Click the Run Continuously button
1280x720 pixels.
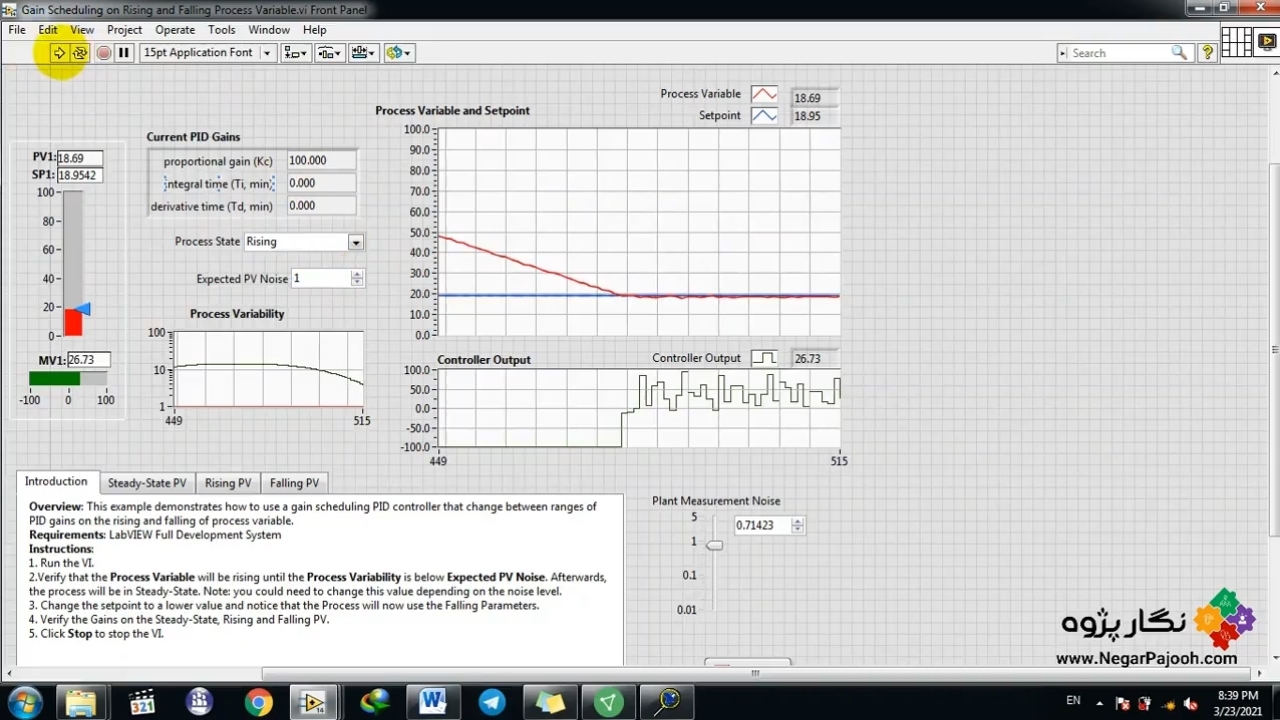click(x=80, y=53)
